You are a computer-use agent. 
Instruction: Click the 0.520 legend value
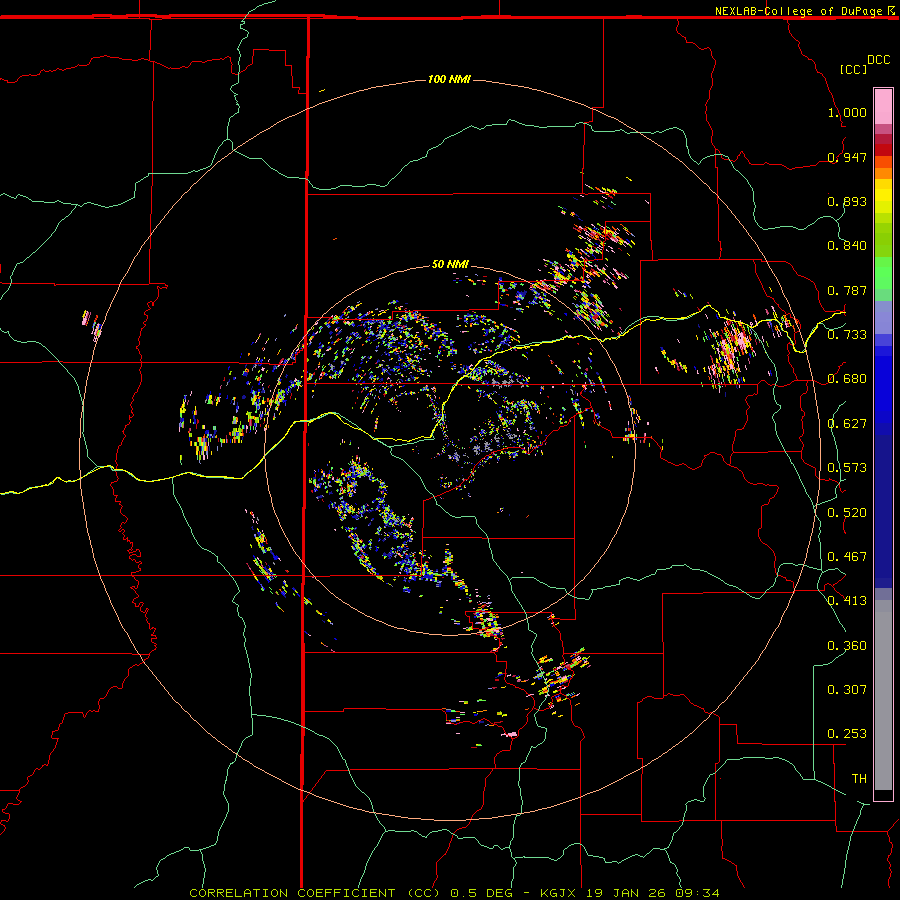(847, 513)
